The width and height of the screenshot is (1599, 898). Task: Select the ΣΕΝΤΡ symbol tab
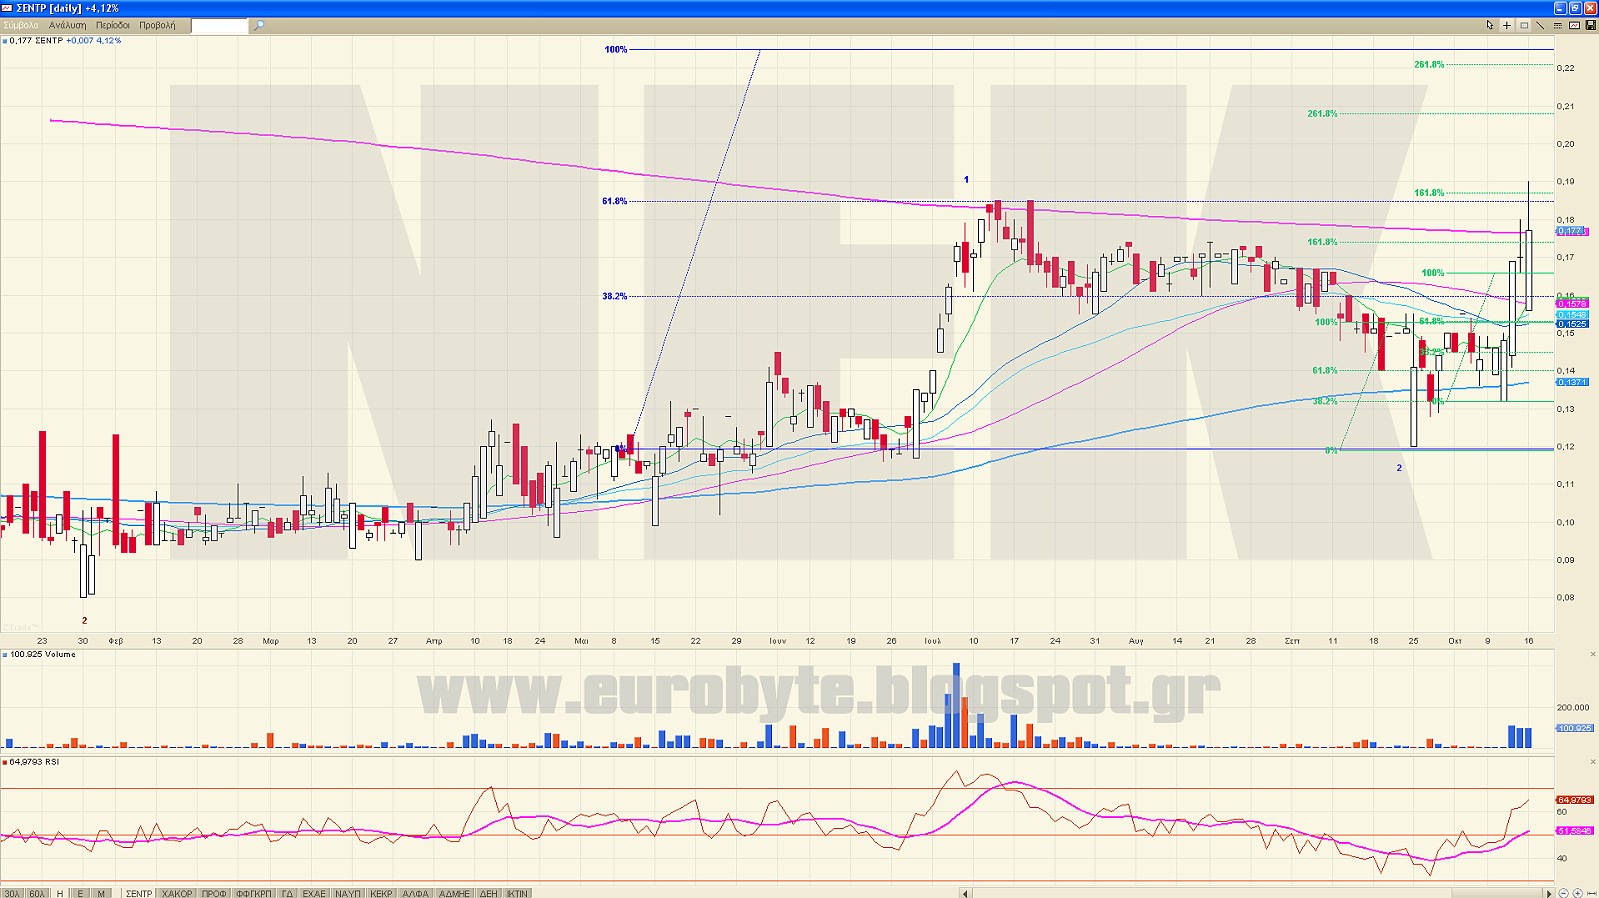click(x=139, y=893)
